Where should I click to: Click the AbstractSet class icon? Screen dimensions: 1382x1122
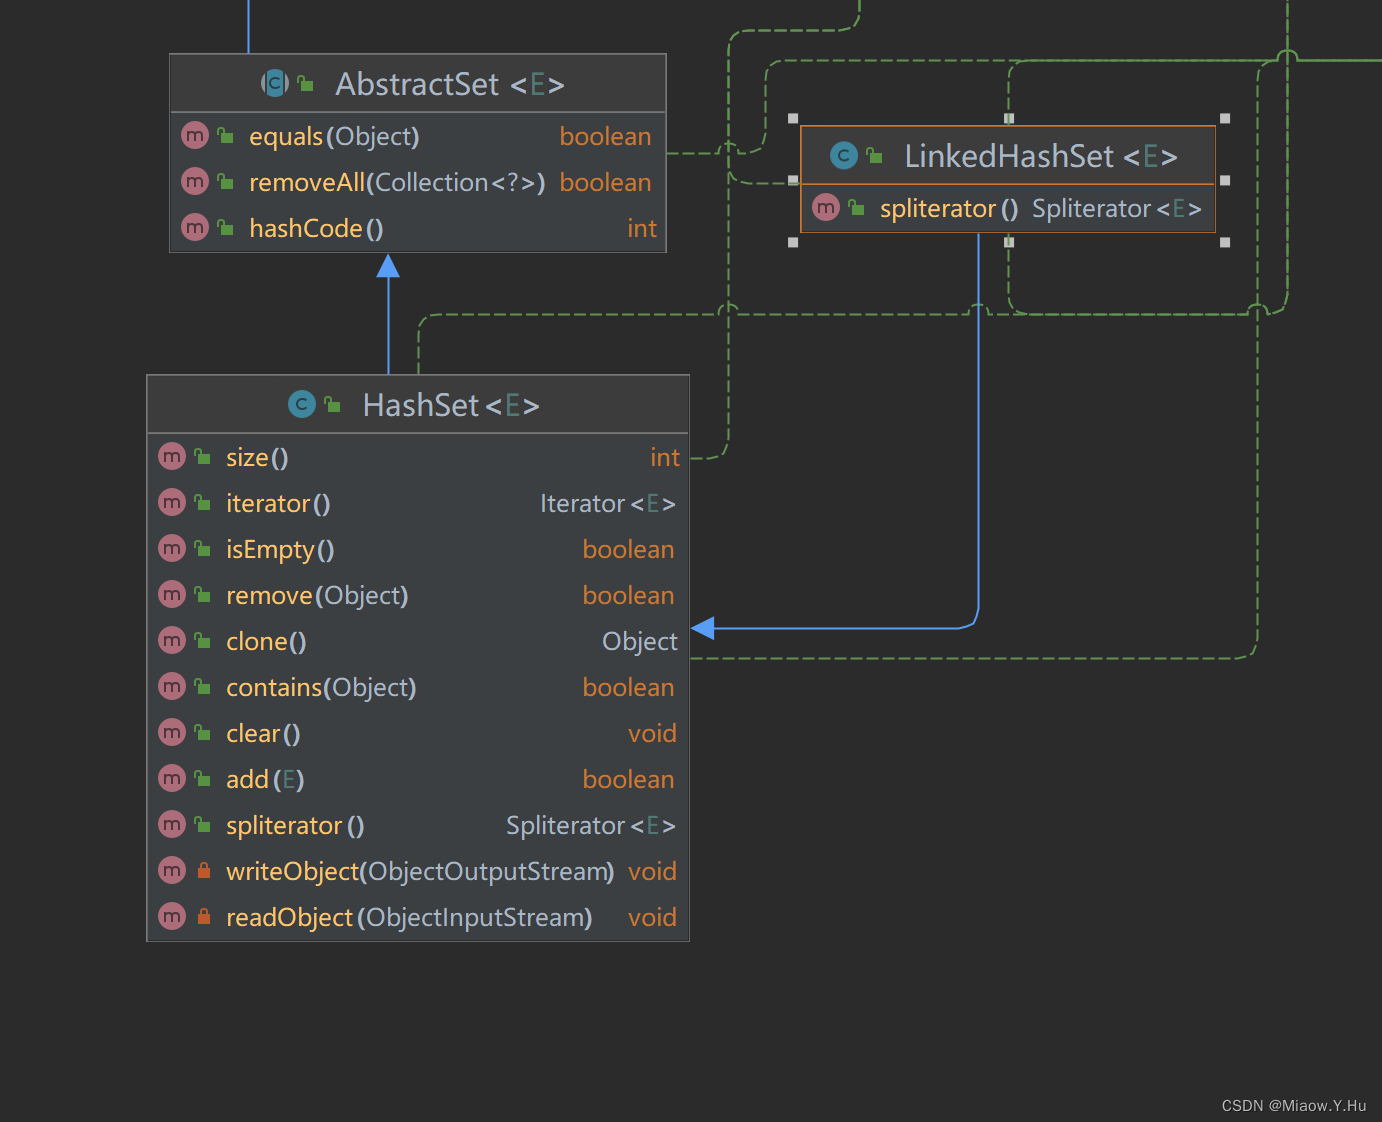tap(274, 83)
